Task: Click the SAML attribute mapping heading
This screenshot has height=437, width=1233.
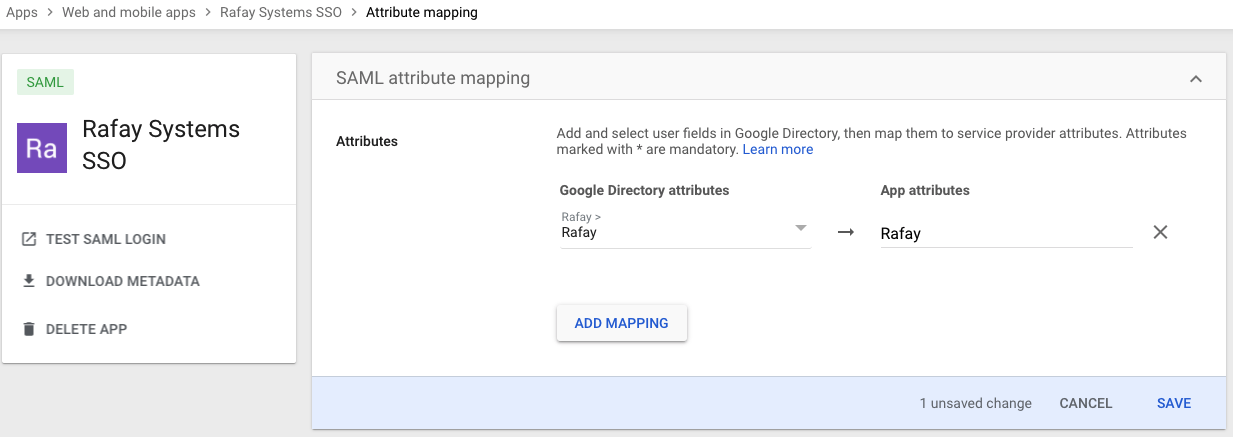Action: 433,78
